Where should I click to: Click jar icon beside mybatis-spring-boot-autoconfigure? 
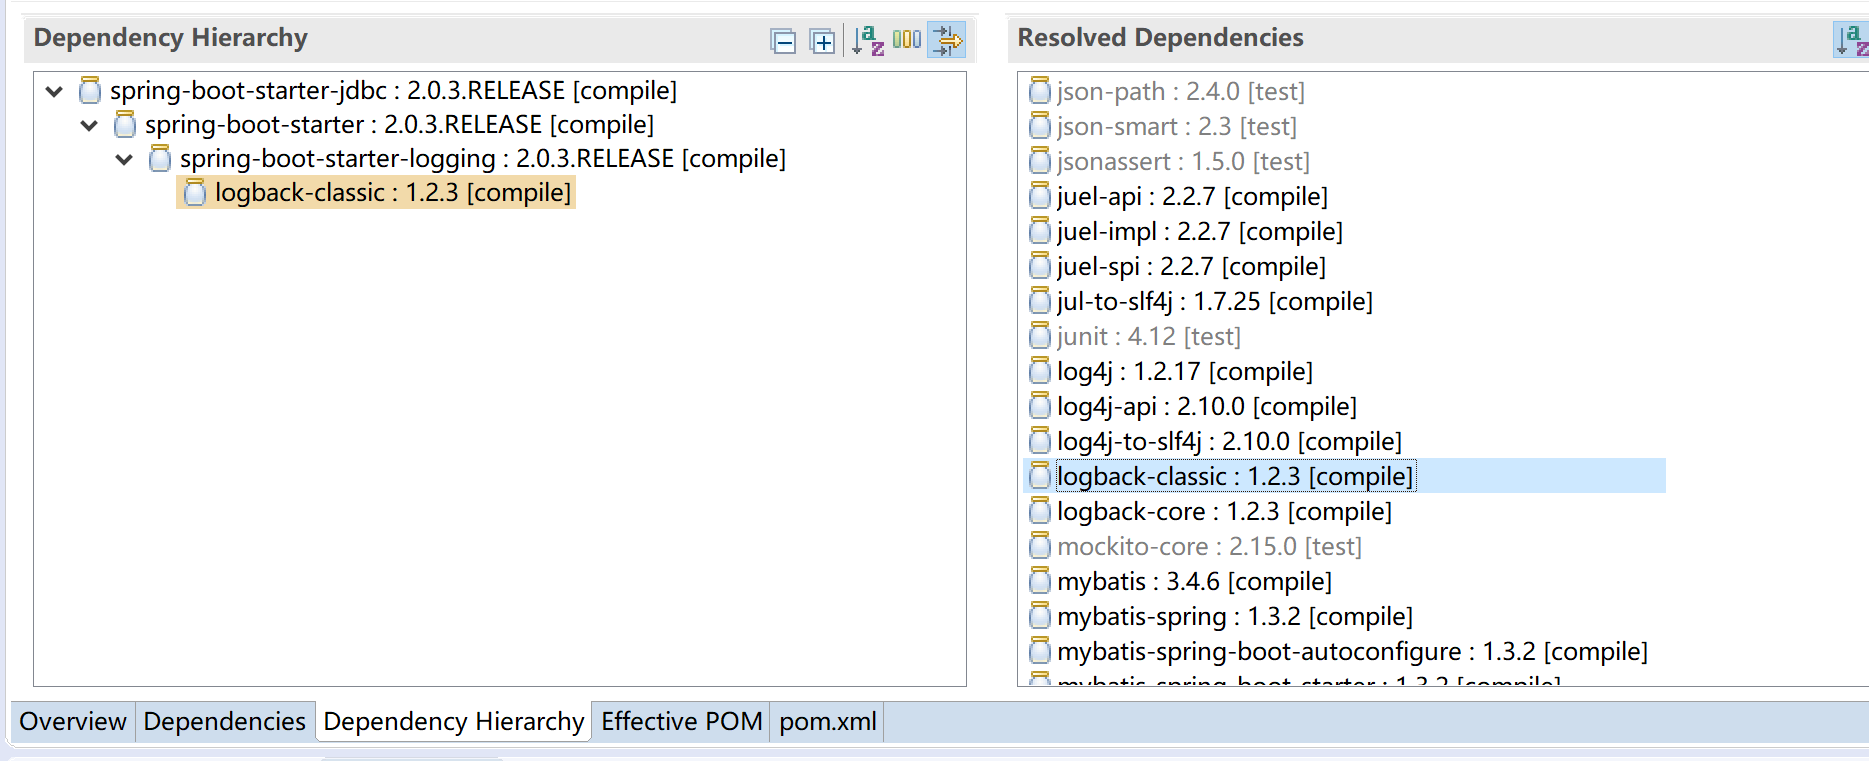coord(1040,651)
